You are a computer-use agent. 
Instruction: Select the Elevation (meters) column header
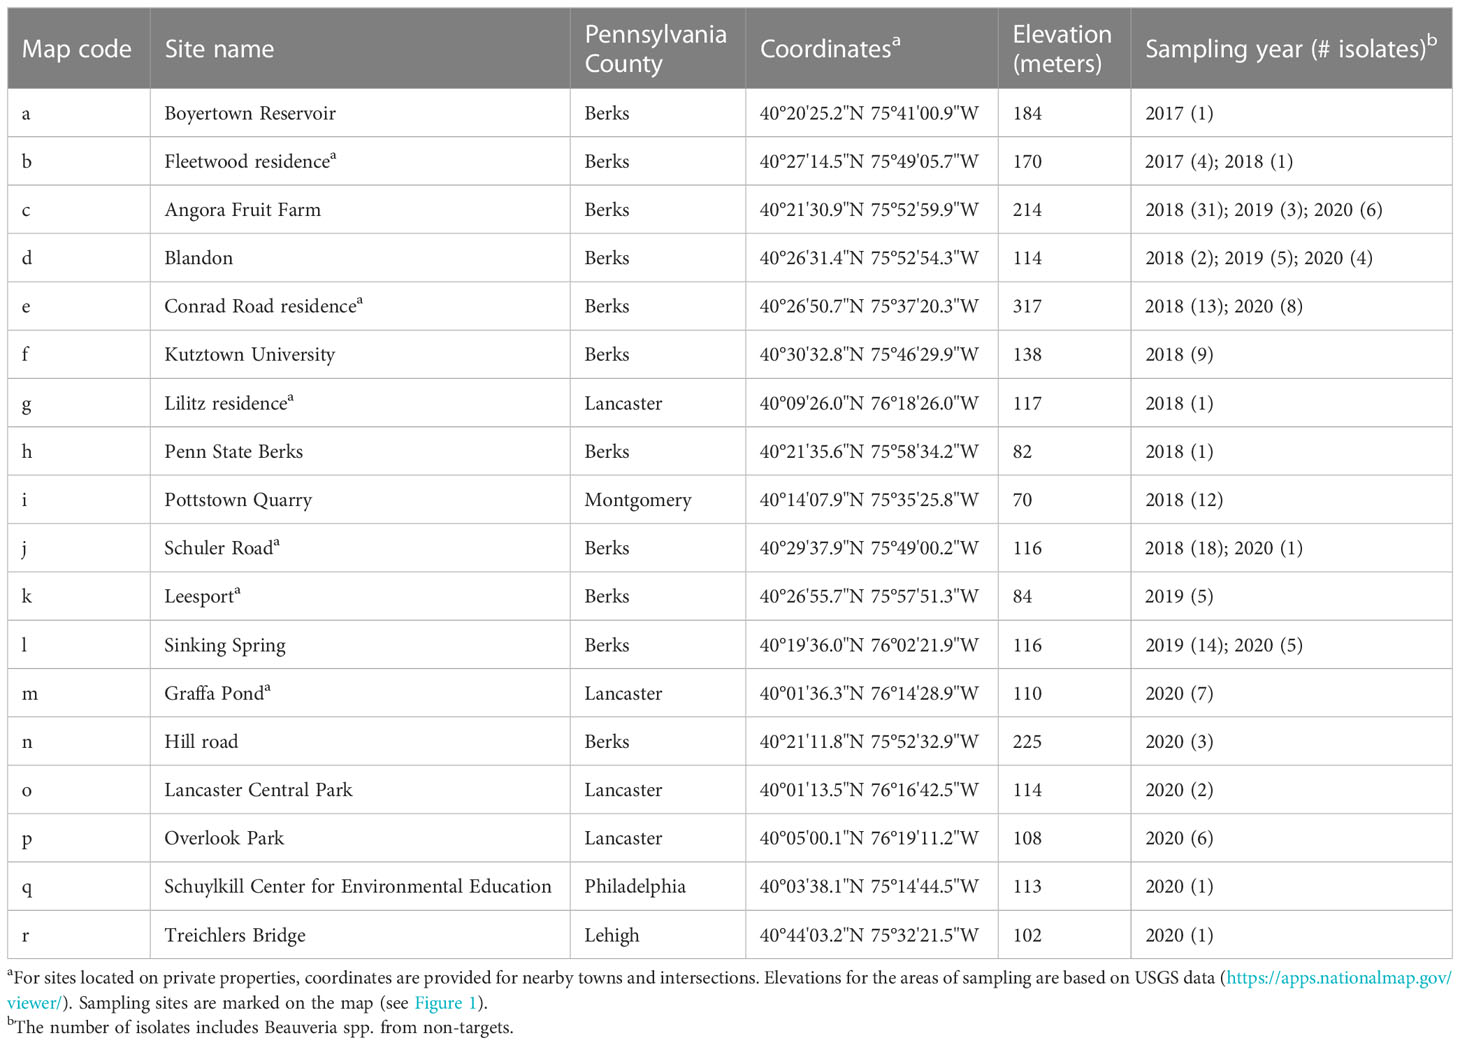point(1061,49)
